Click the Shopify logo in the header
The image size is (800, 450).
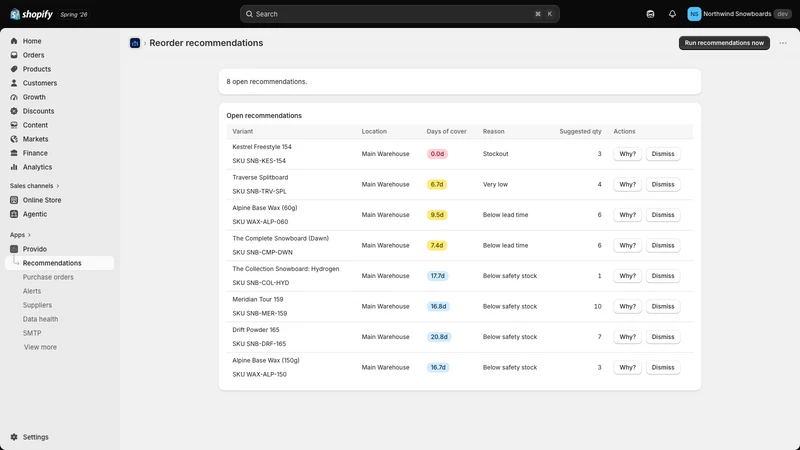click(32, 14)
